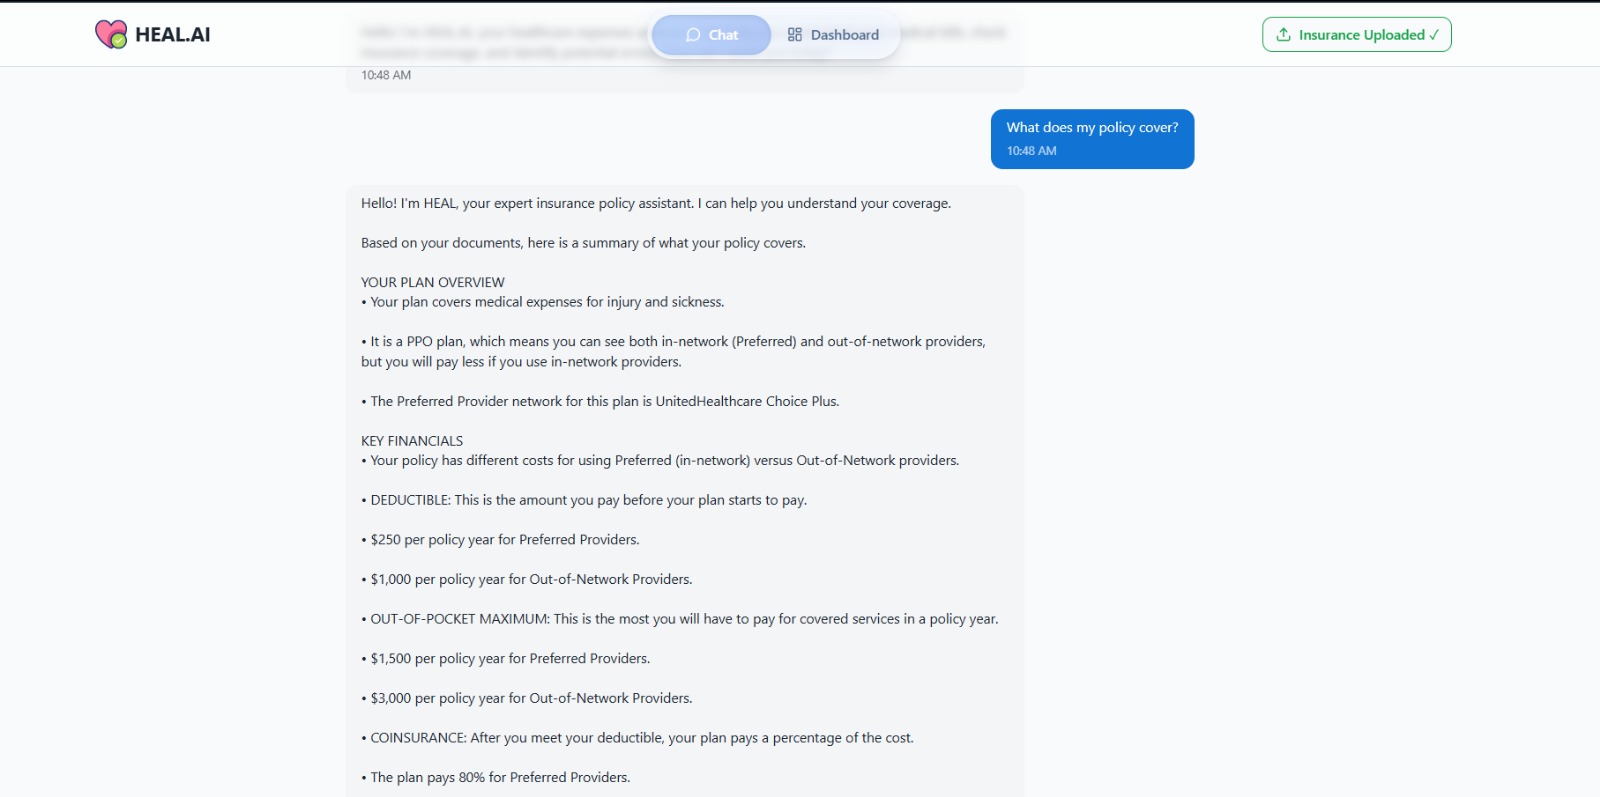Click the UnitedHealthcare Choice Plus network line

[x=600, y=401]
